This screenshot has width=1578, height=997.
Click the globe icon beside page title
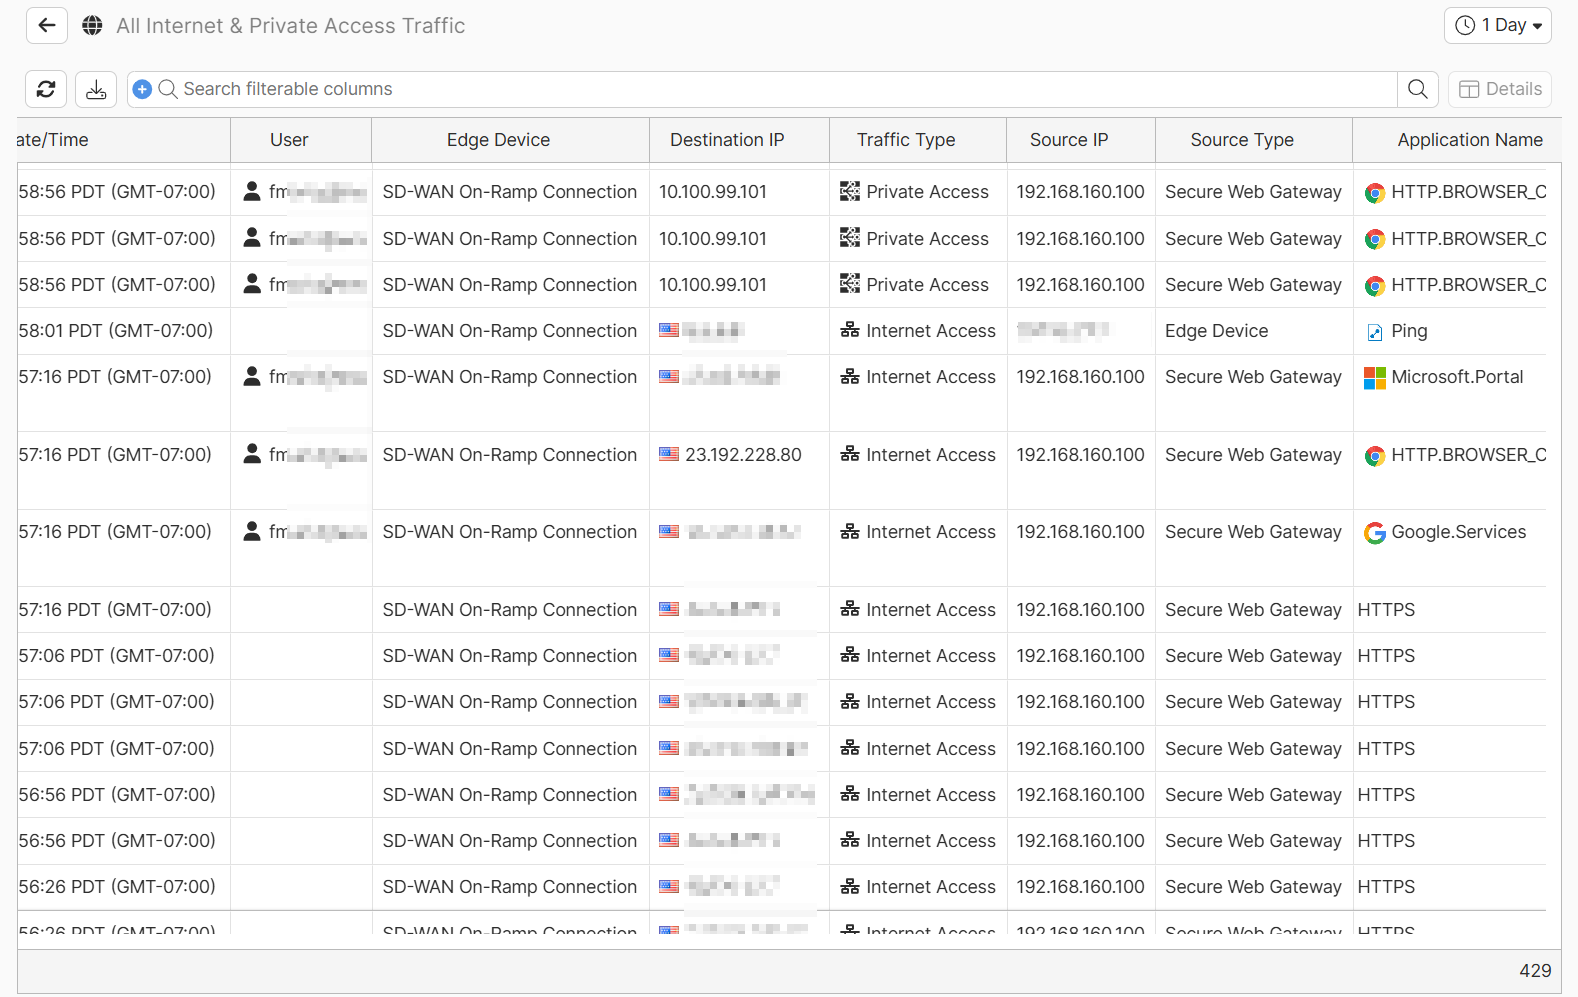(x=92, y=26)
